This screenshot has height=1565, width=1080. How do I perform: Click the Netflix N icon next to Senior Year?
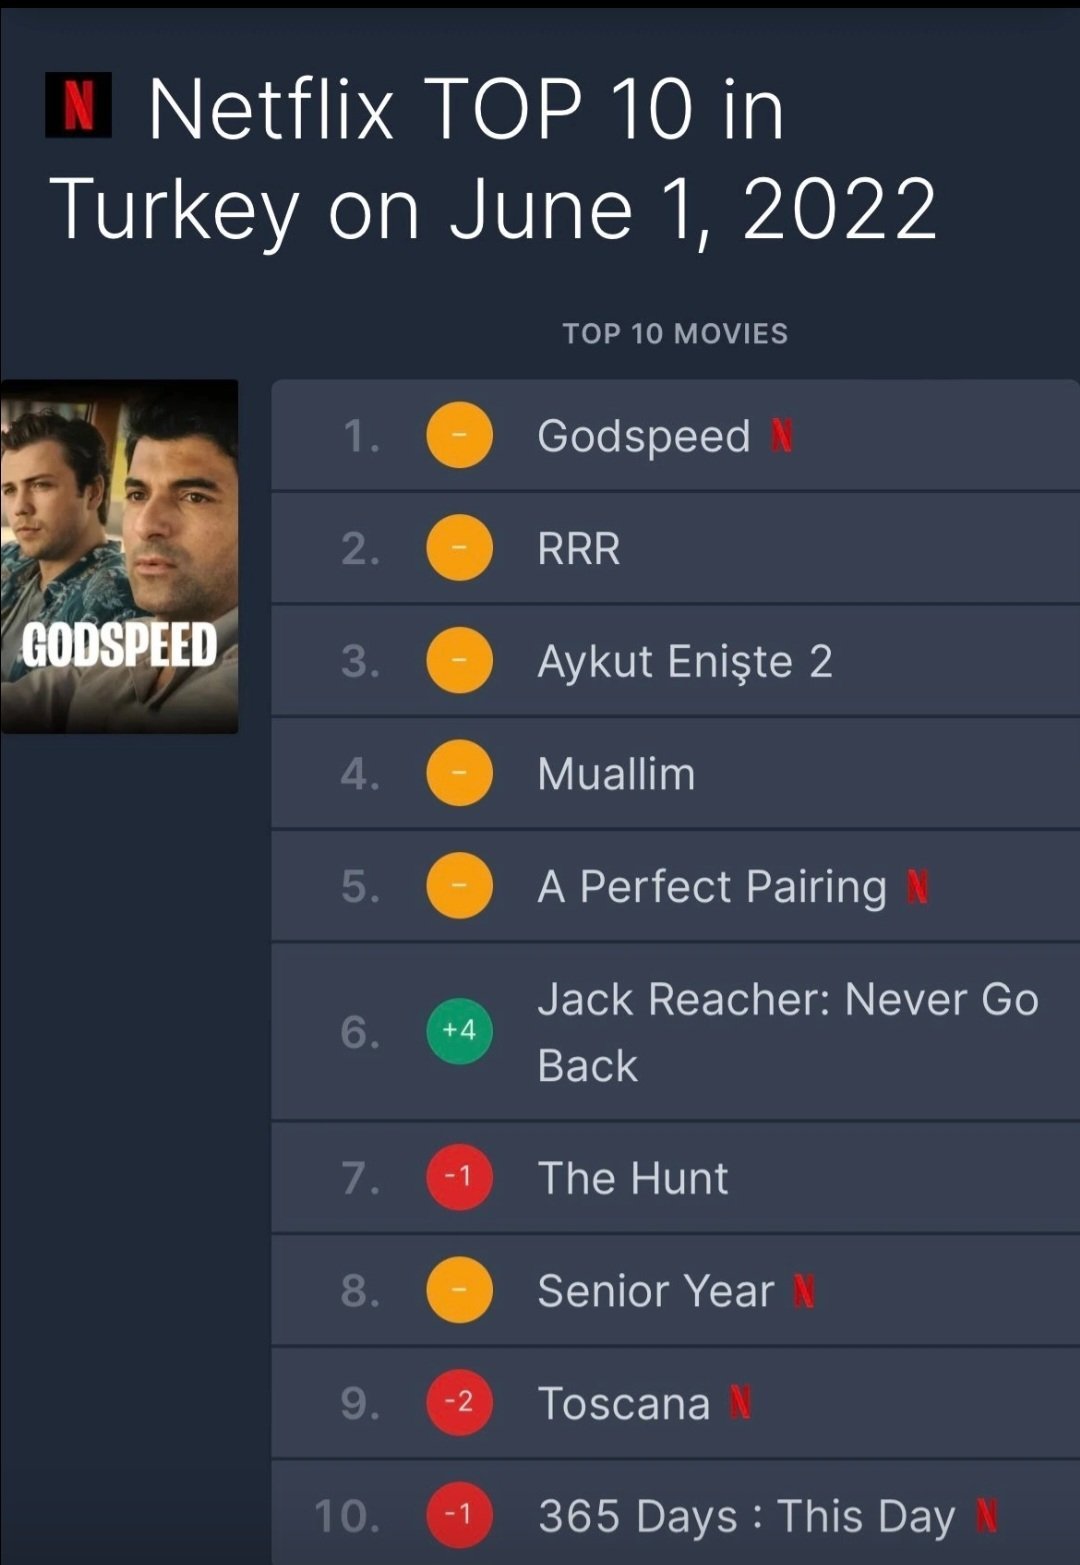tap(804, 1291)
